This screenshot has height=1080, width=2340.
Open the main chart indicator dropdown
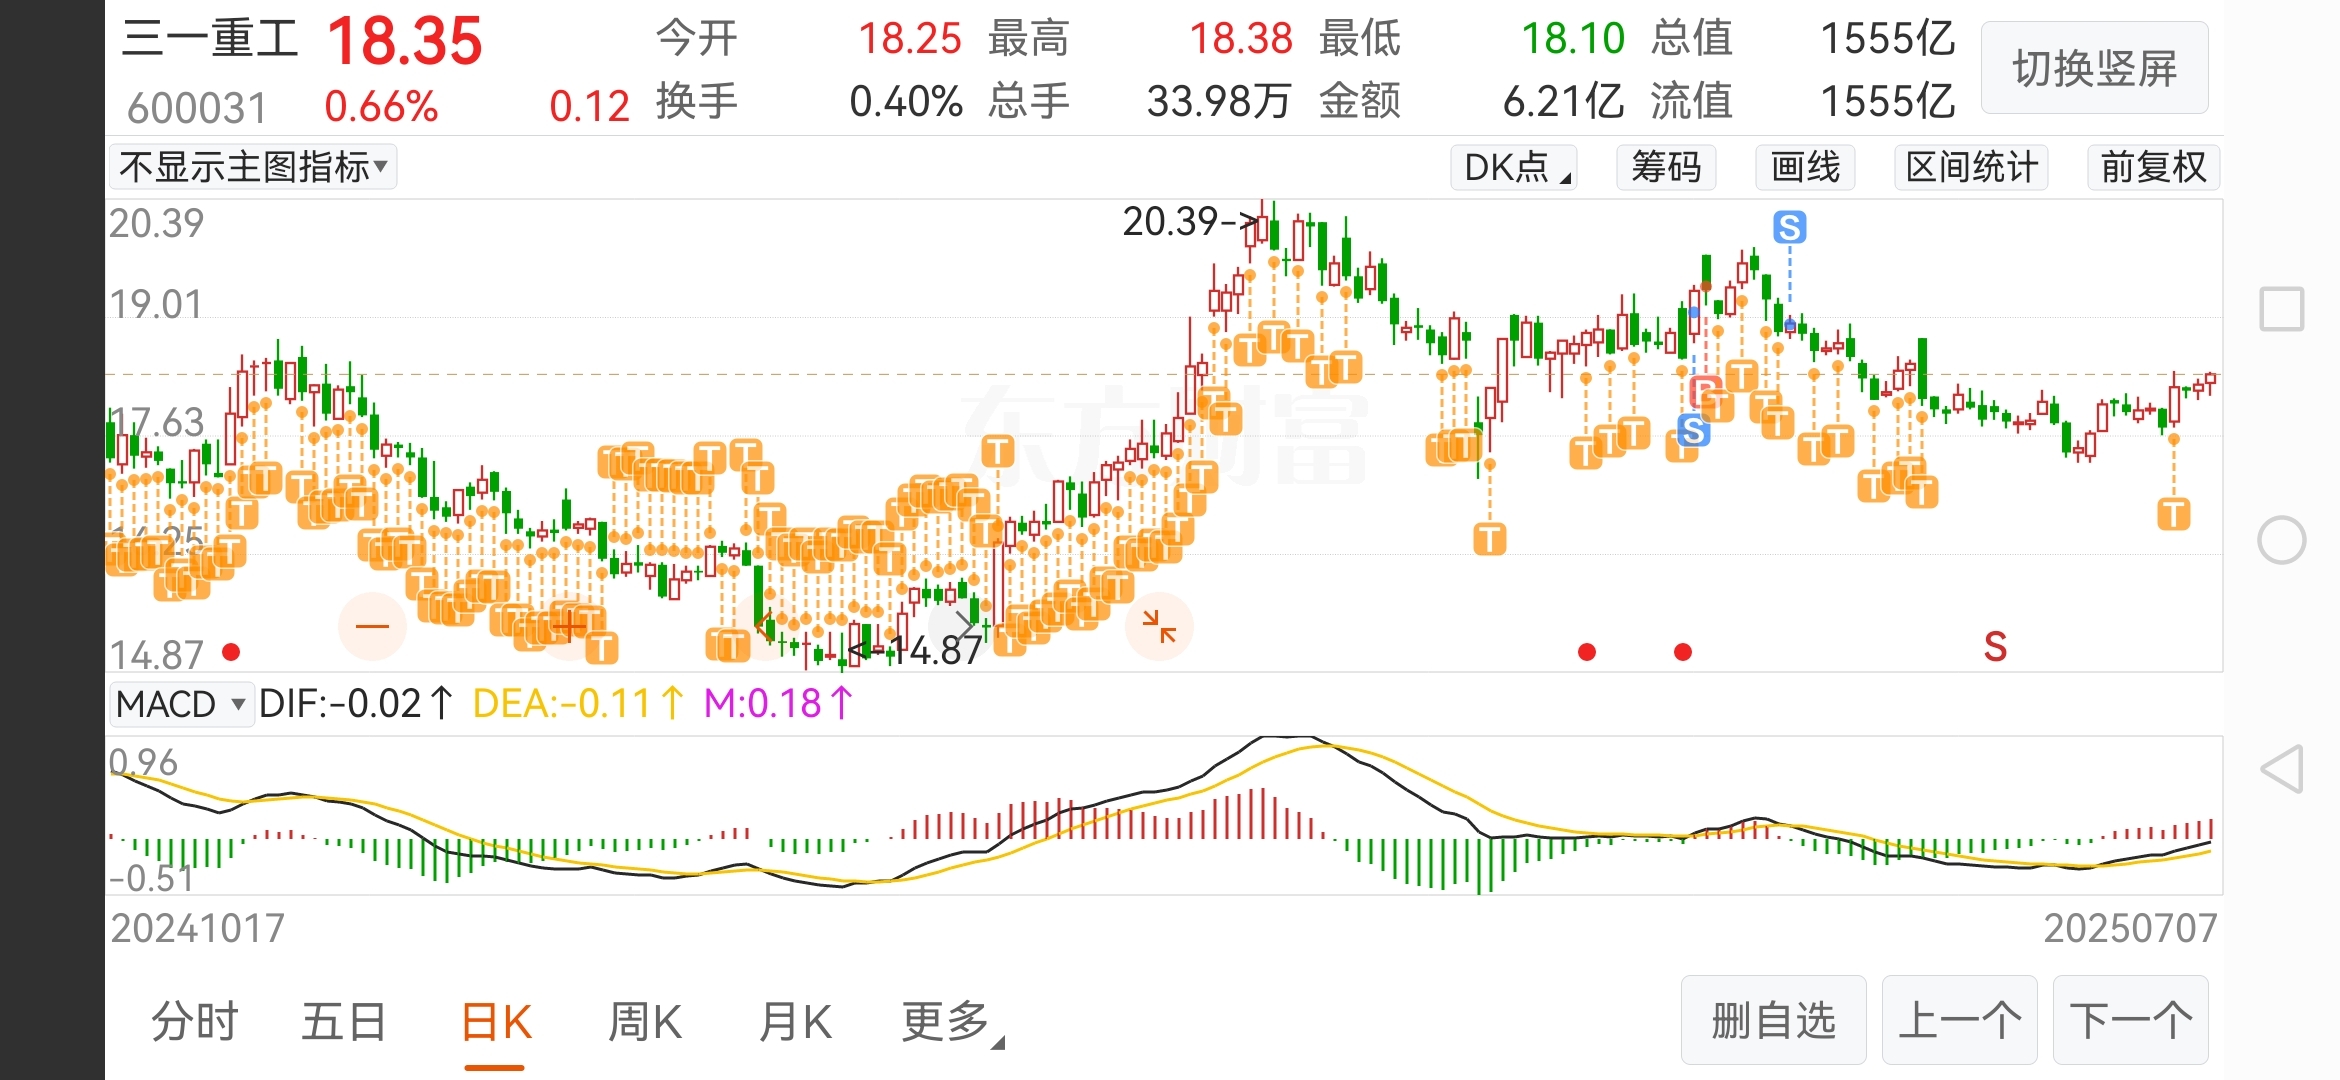[253, 167]
